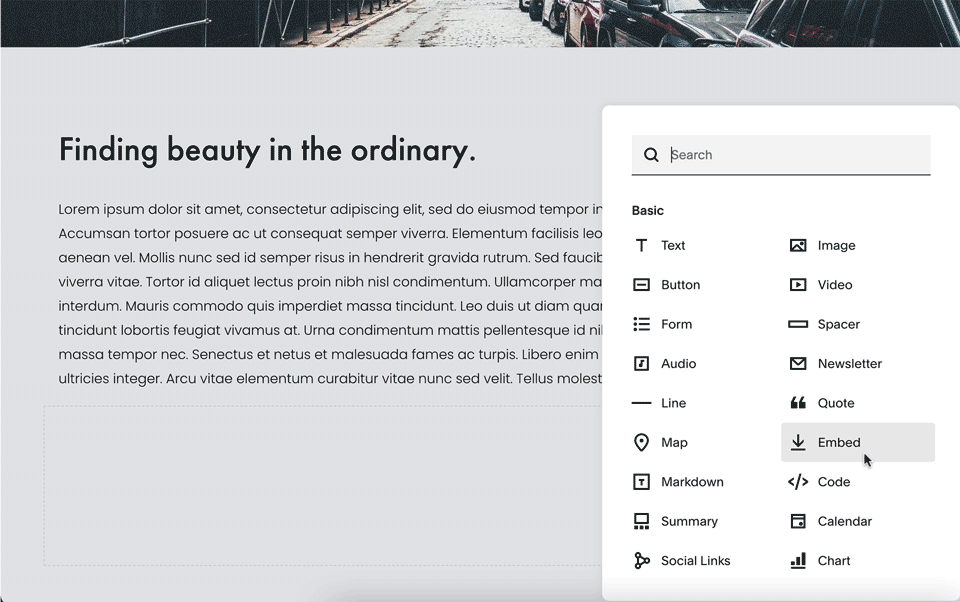Pick the Summary block label
960x602 pixels.
coord(689,522)
